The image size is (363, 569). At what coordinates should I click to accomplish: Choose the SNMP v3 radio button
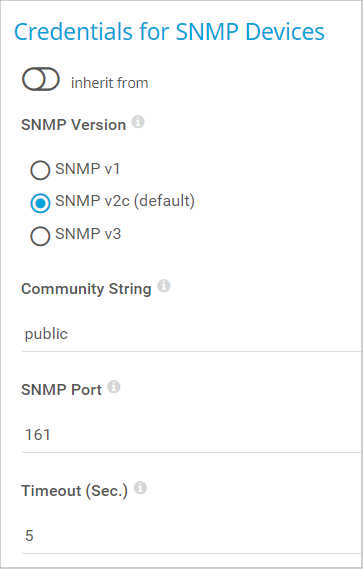pos(40,236)
